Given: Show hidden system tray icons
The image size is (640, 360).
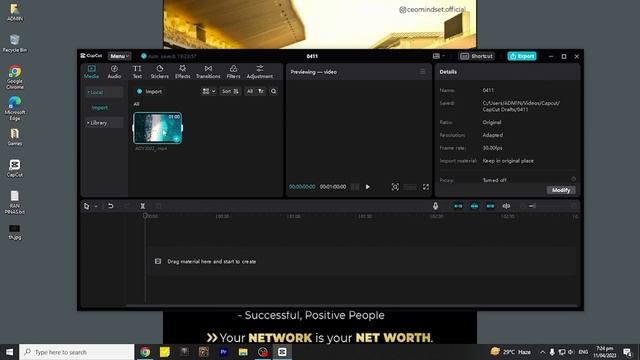Looking at the screenshot, I should 542,352.
